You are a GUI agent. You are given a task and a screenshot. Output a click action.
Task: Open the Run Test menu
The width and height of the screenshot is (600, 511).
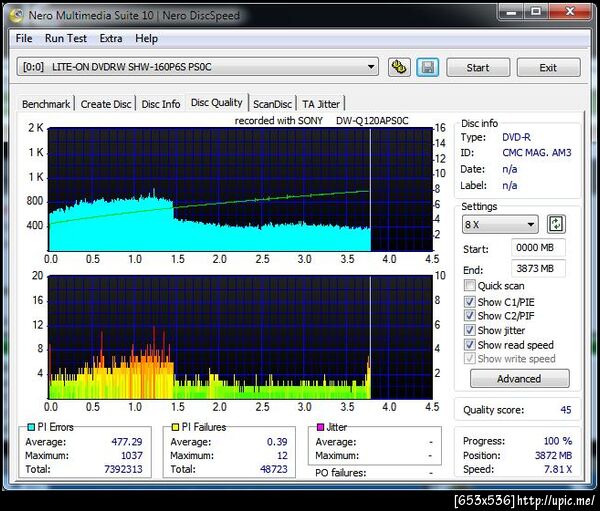[x=65, y=38]
